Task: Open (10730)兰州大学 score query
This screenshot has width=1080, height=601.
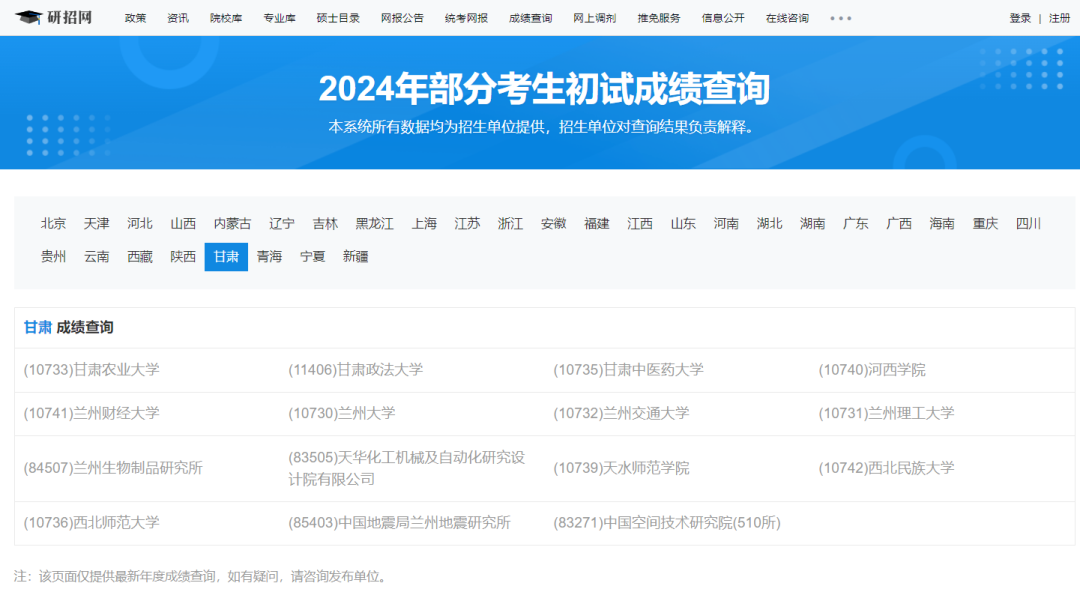Action: coord(342,413)
